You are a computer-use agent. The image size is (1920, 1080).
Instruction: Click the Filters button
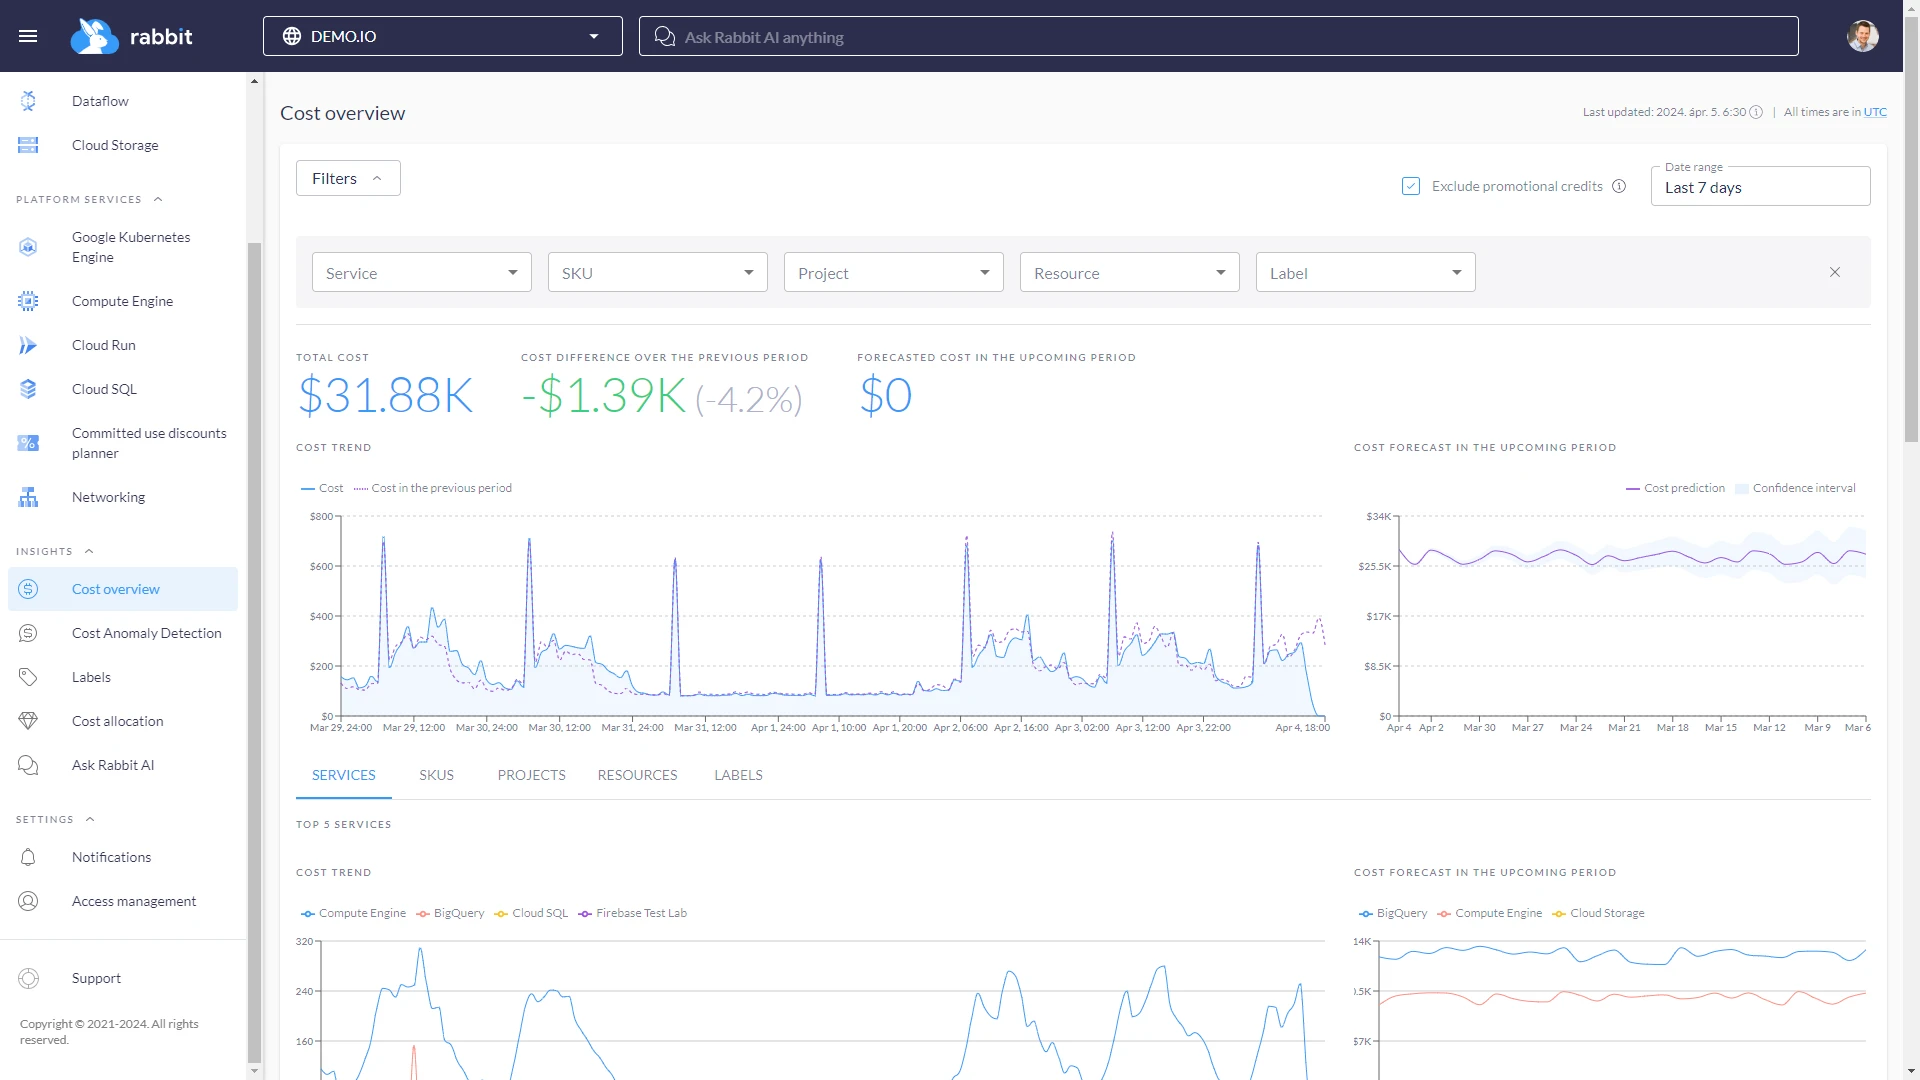pyautogui.click(x=347, y=178)
